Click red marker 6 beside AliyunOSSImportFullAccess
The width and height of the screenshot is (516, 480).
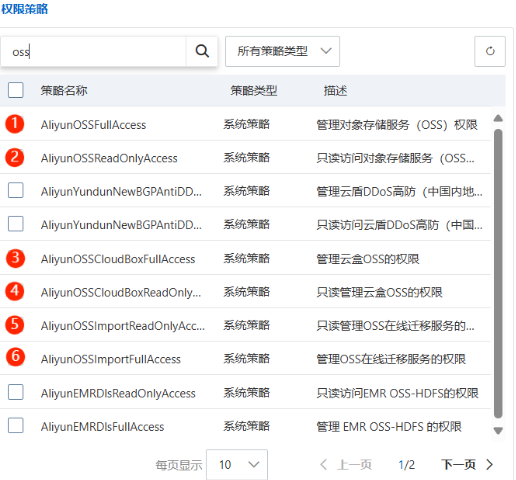point(15,357)
